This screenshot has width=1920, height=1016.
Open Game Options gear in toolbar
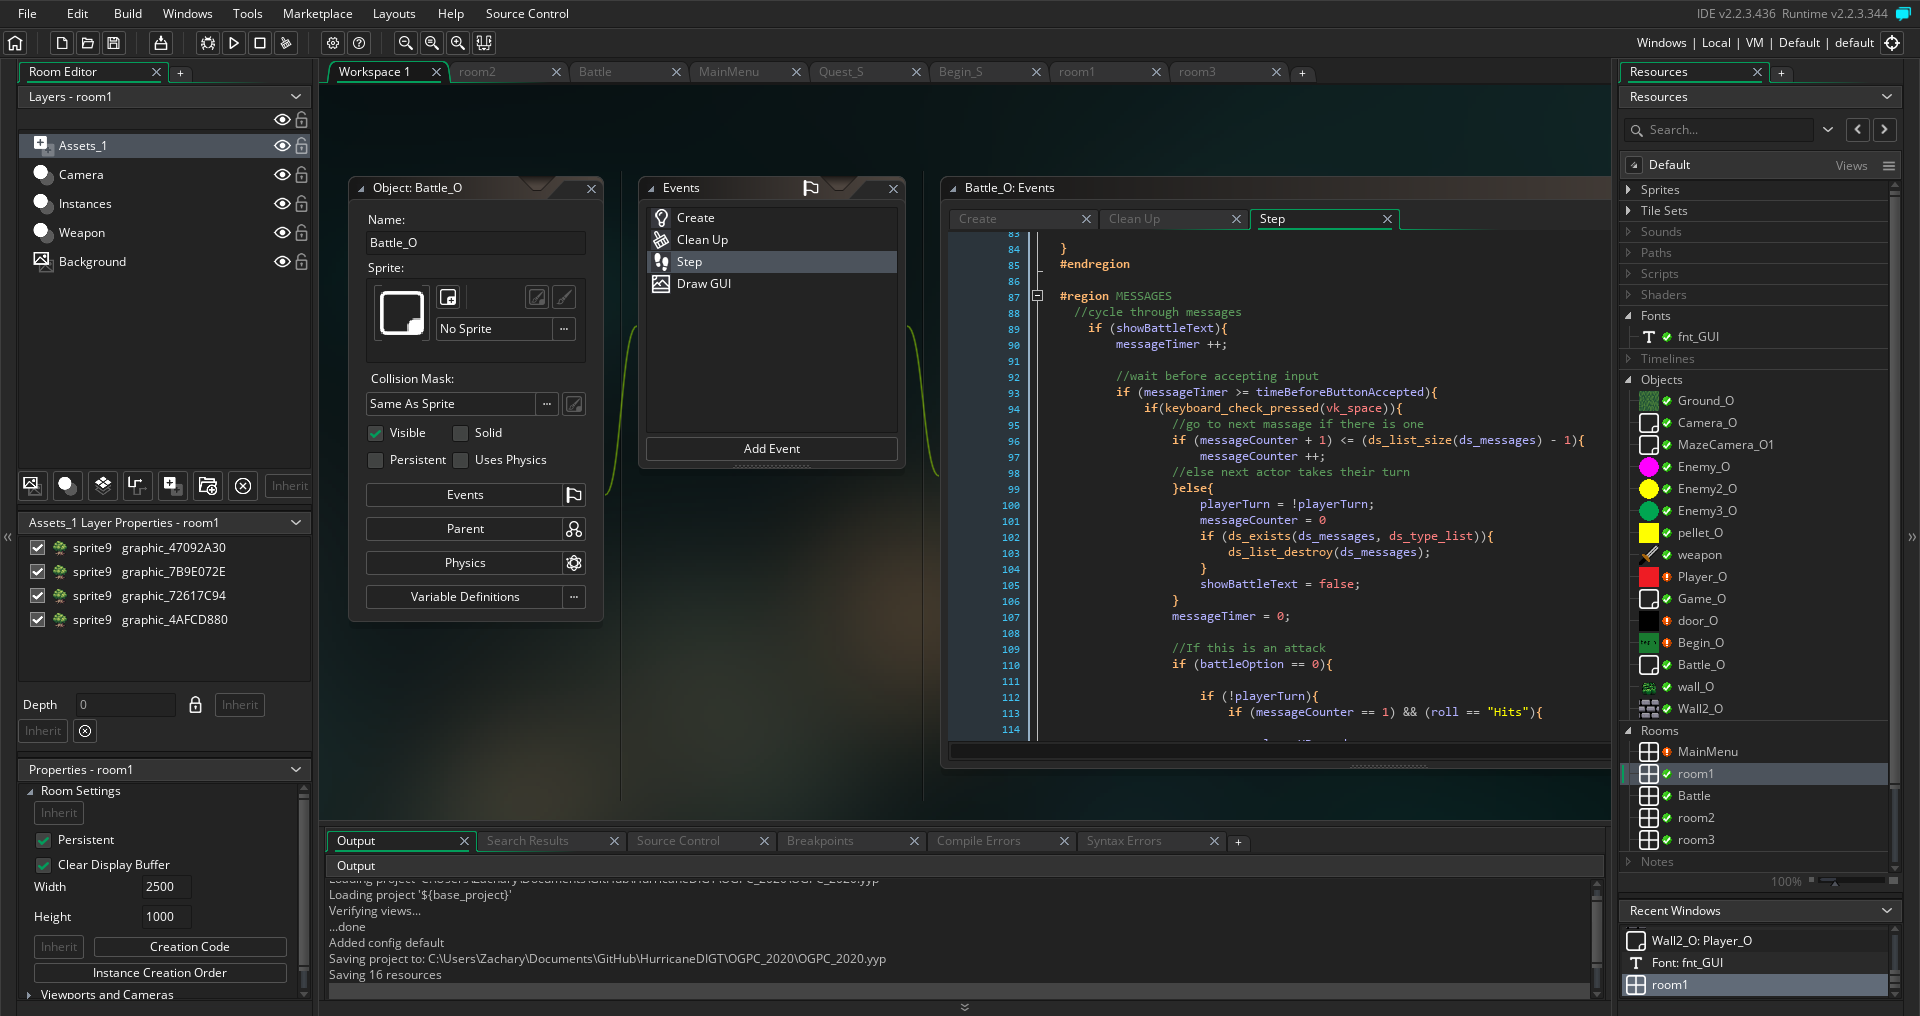[x=333, y=43]
